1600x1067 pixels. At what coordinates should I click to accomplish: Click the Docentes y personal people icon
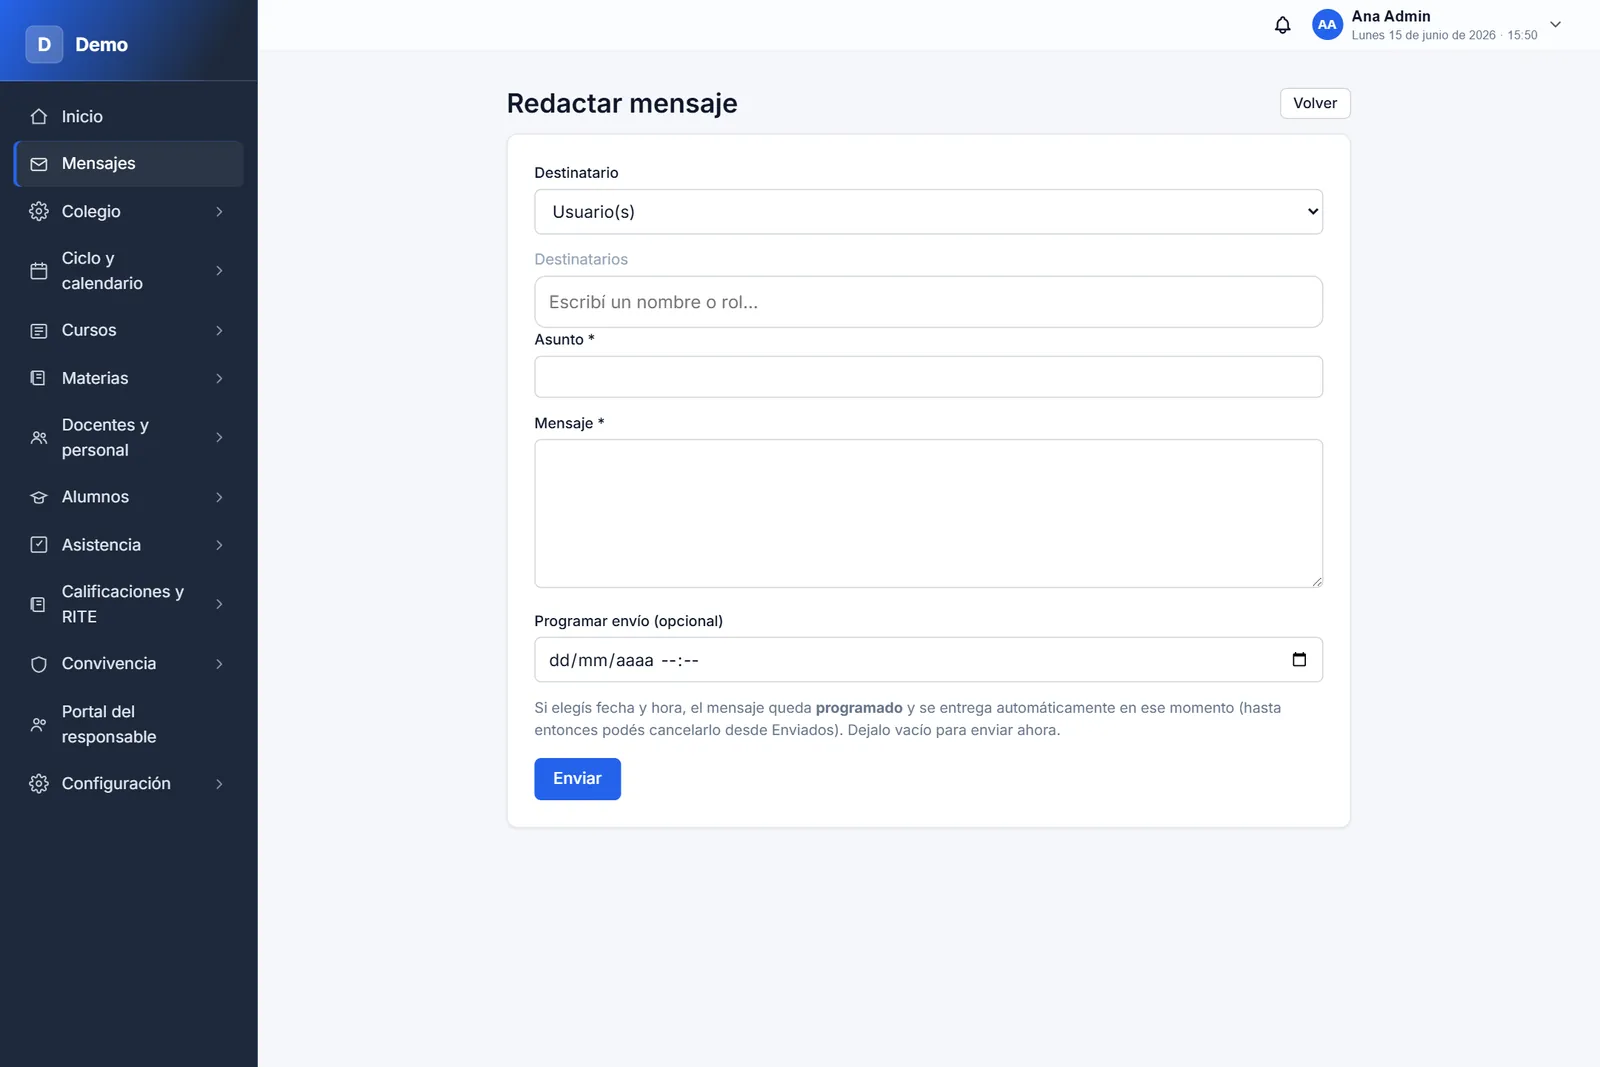[x=39, y=438]
